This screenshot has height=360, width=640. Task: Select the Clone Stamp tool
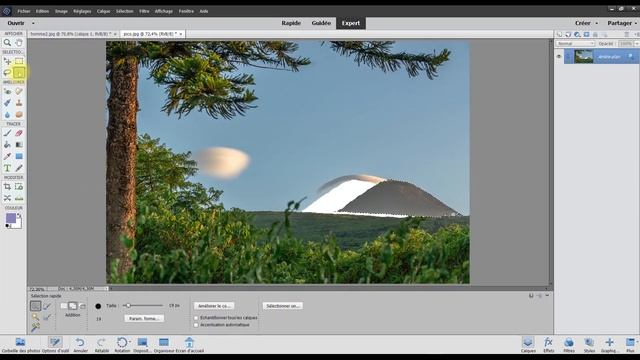(19, 103)
